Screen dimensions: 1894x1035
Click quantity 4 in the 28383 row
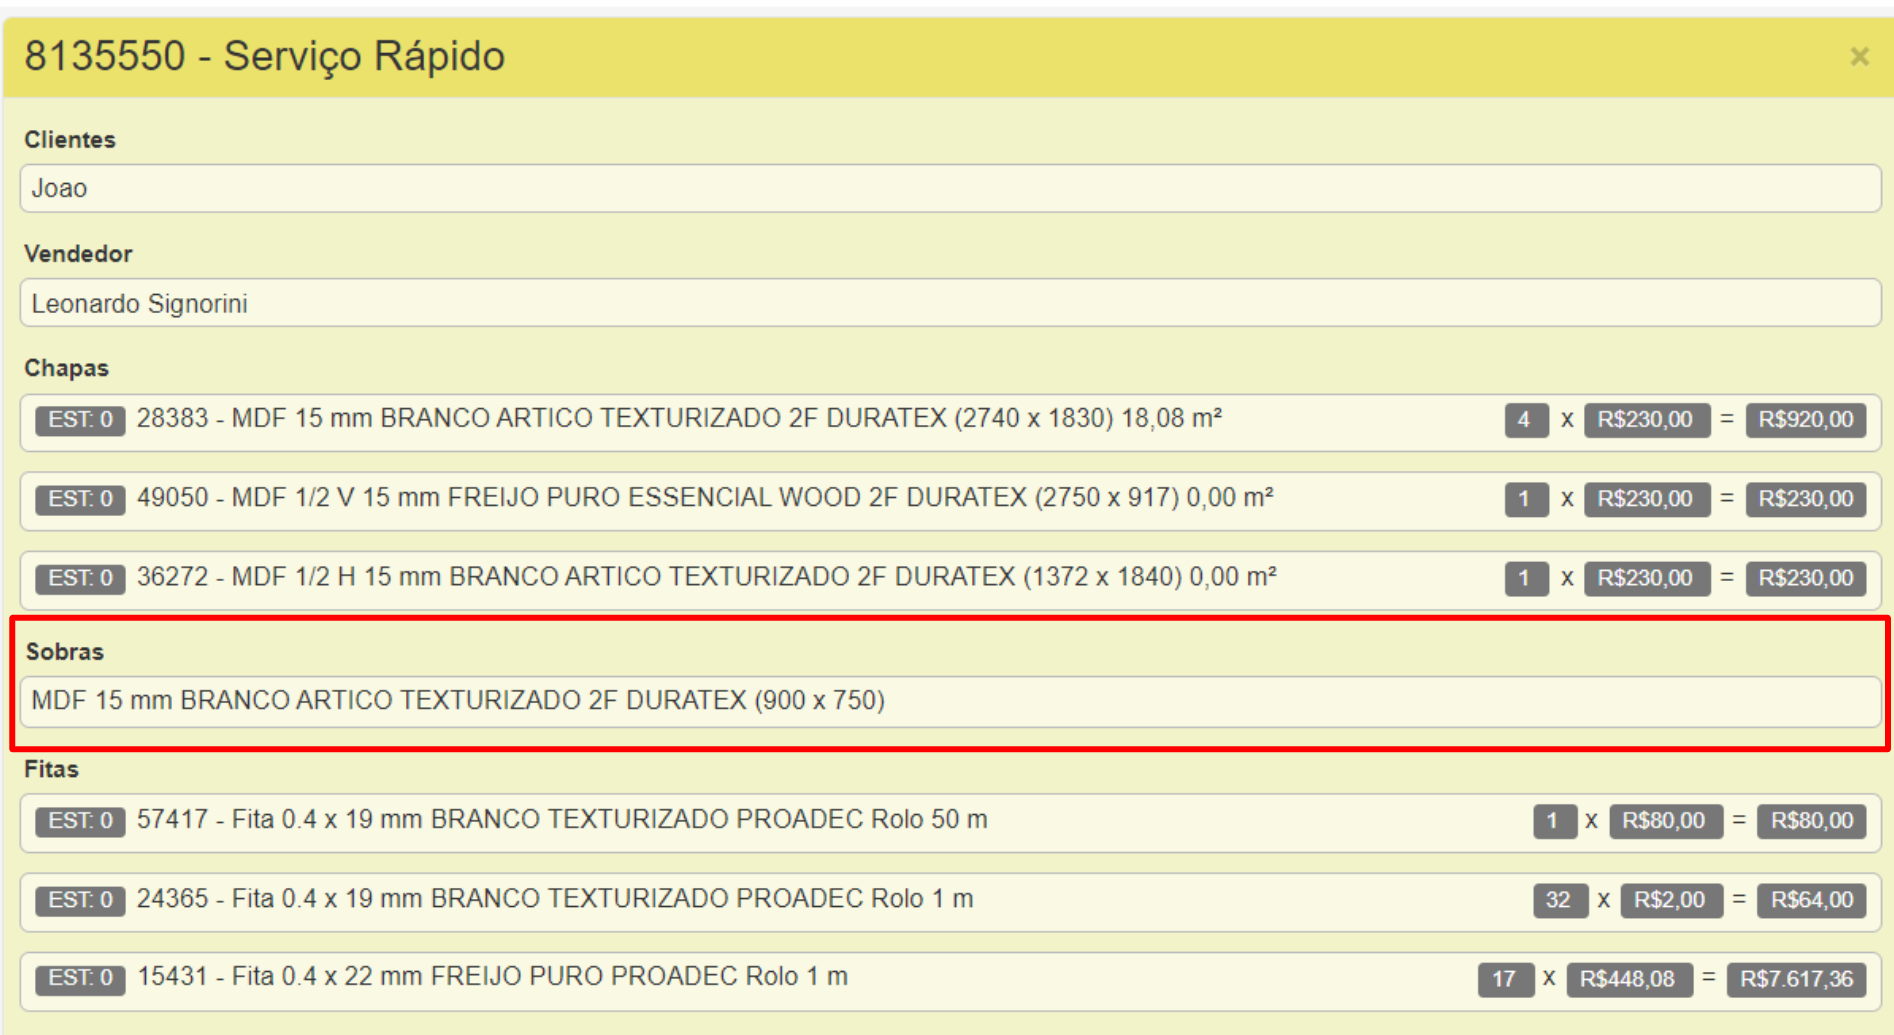coord(1525,420)
